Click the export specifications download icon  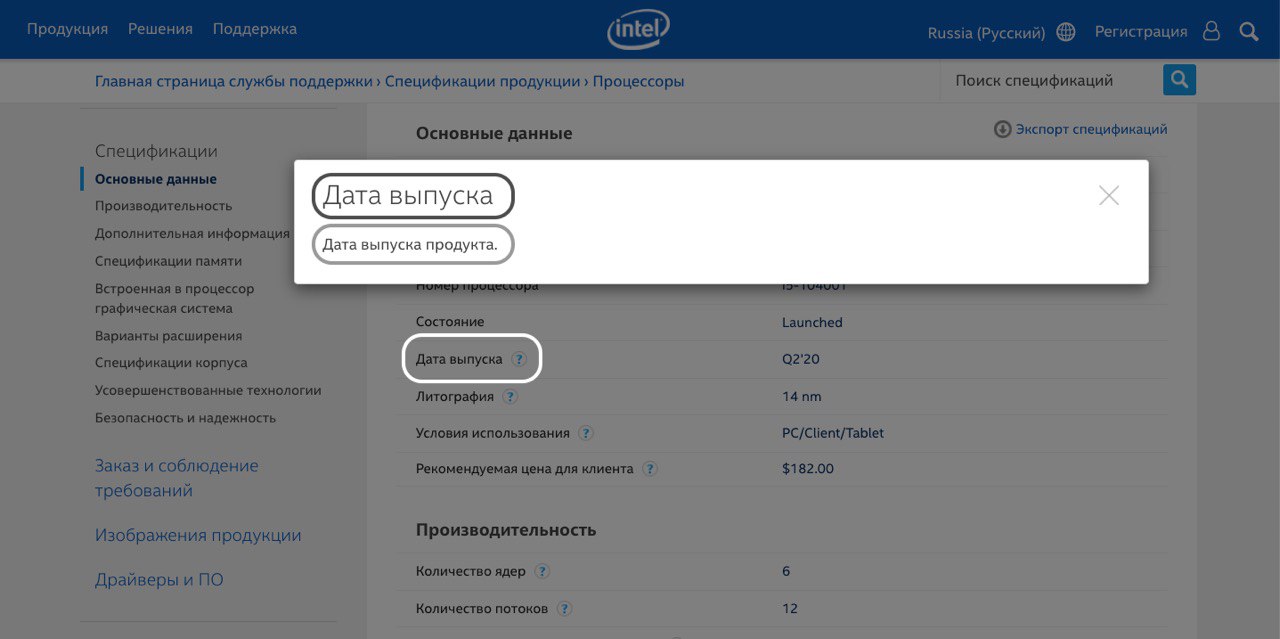[1002, 129]
